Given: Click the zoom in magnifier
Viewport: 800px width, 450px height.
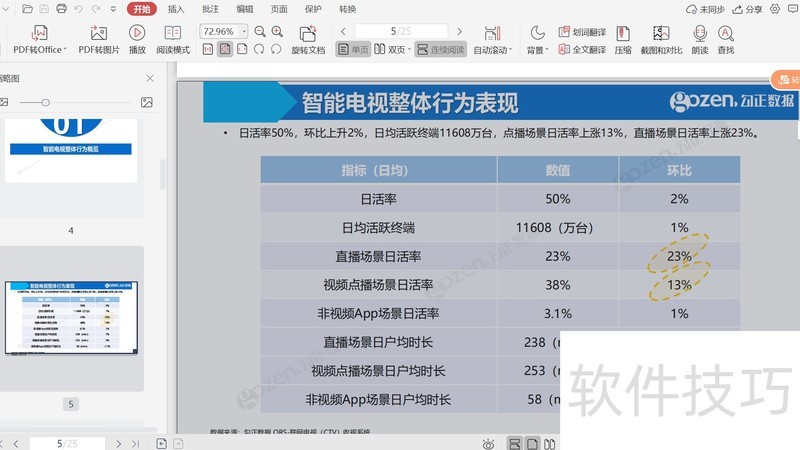Looking at the screenshot, I should 277,32.
